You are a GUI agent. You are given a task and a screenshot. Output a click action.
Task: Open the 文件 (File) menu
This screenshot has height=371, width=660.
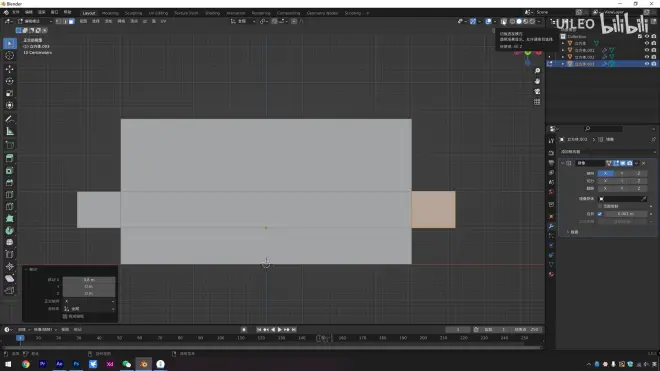tap(16, 13)
